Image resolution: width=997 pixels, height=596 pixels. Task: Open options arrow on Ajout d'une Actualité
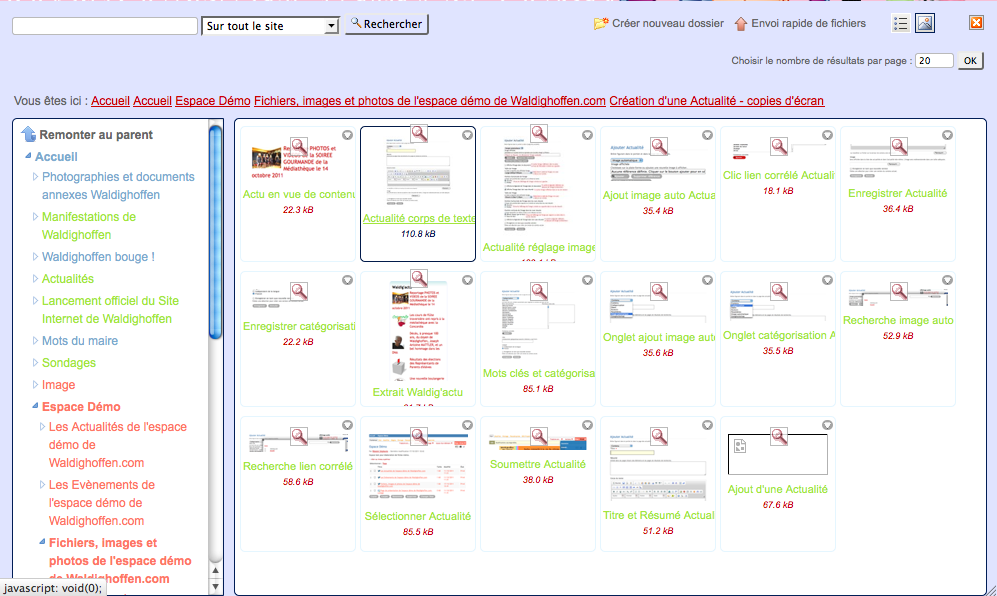coord(827,425)
